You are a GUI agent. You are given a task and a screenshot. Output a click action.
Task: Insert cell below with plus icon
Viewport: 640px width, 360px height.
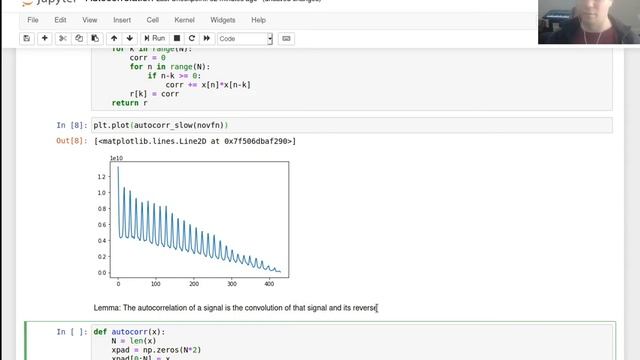44,38
